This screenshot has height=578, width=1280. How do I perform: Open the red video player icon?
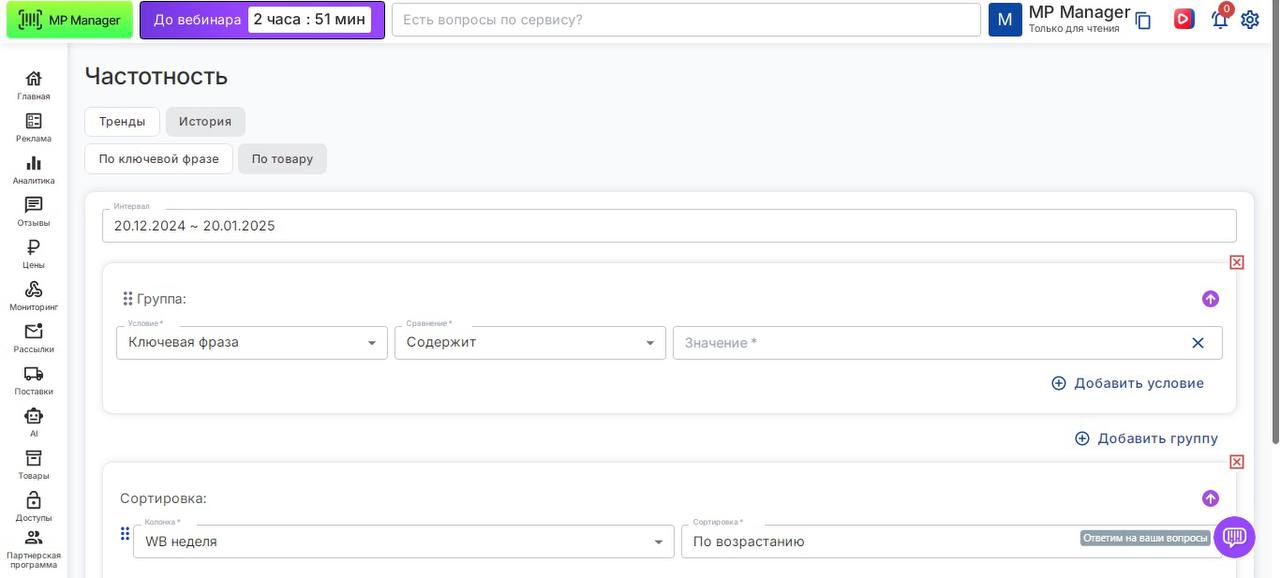[1184, 19]
